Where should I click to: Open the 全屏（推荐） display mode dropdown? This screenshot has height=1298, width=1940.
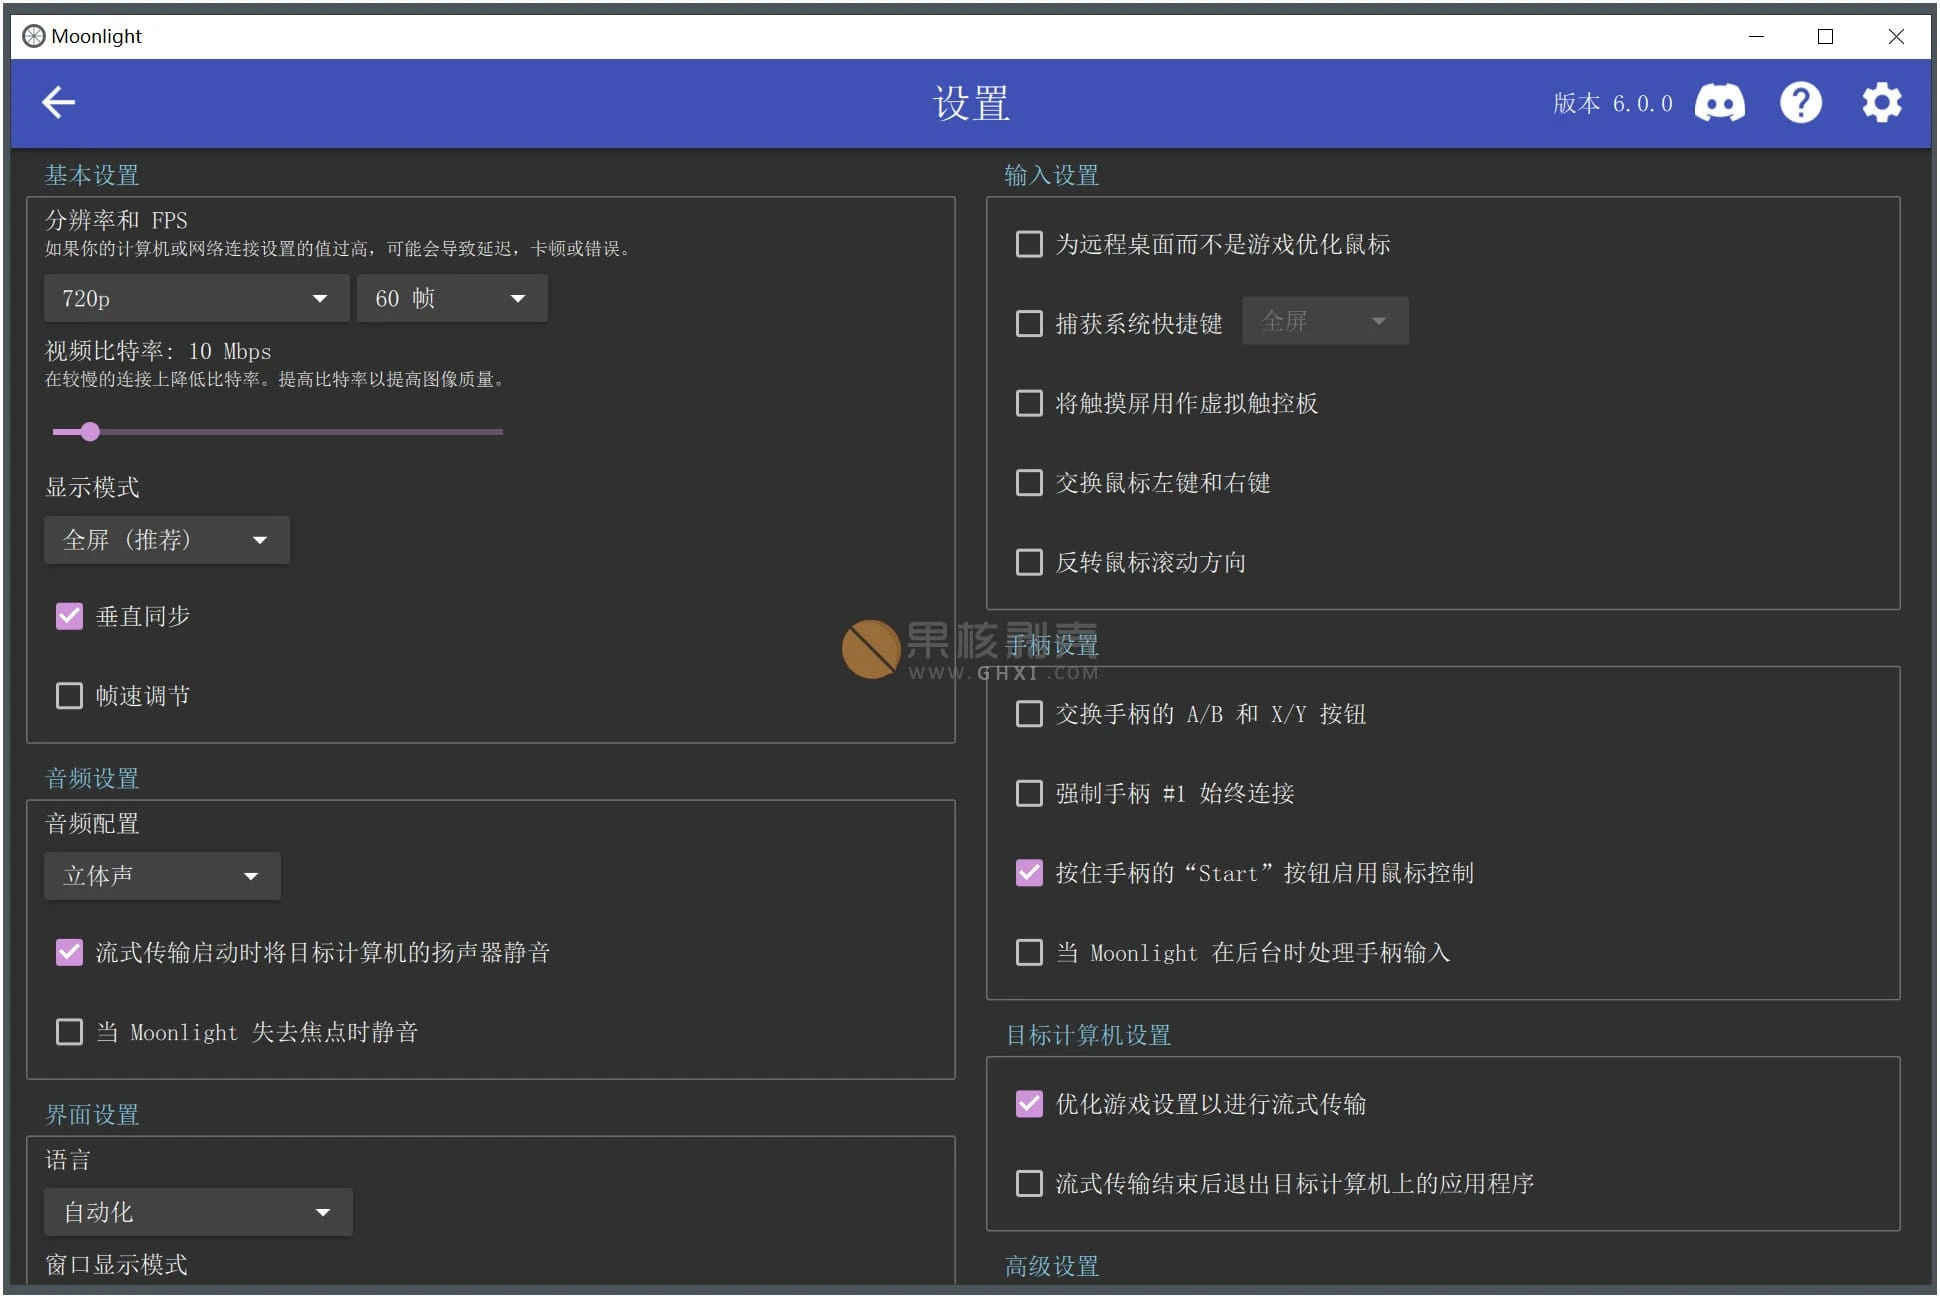tap(167, 540)
